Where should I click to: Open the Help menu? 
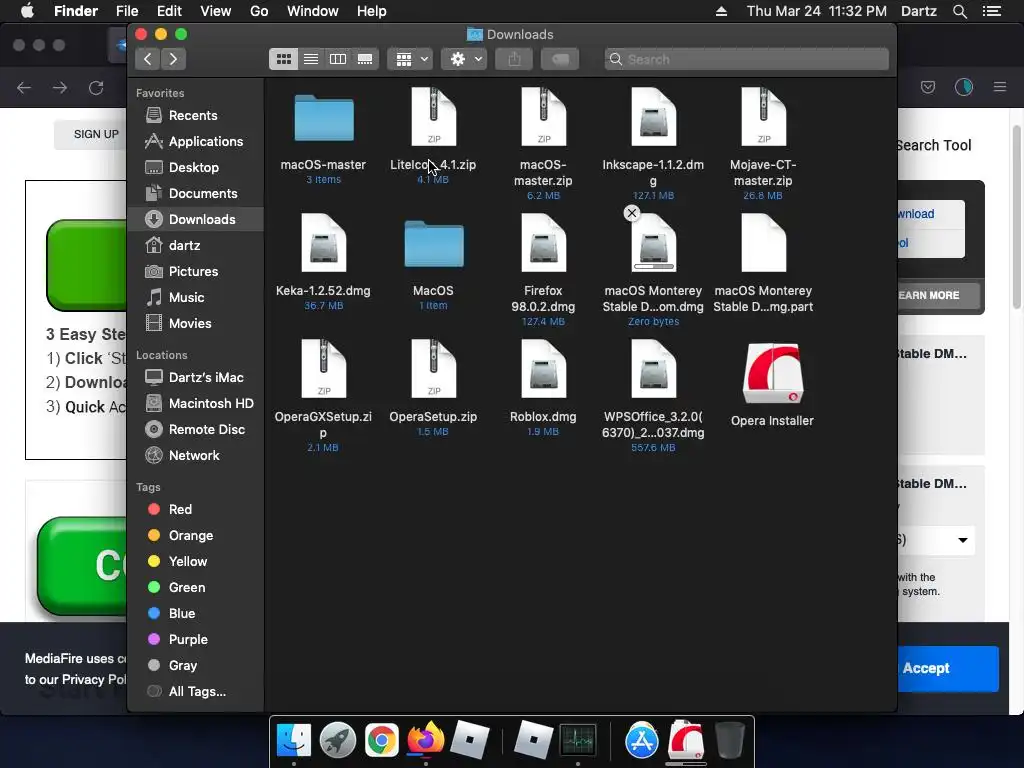[372, 11]
